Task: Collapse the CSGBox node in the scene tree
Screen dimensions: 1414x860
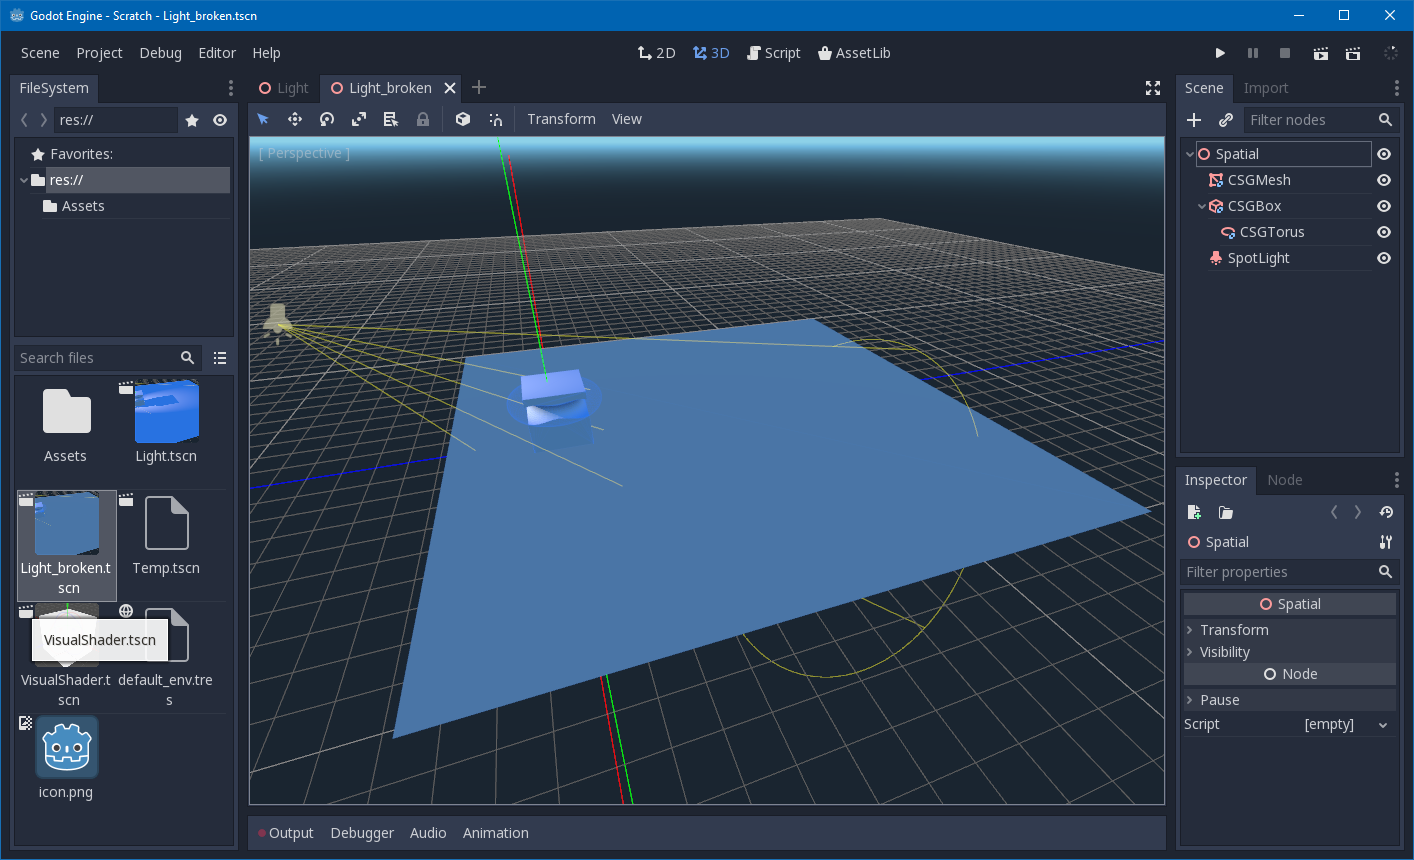Action: point(1201,206)
